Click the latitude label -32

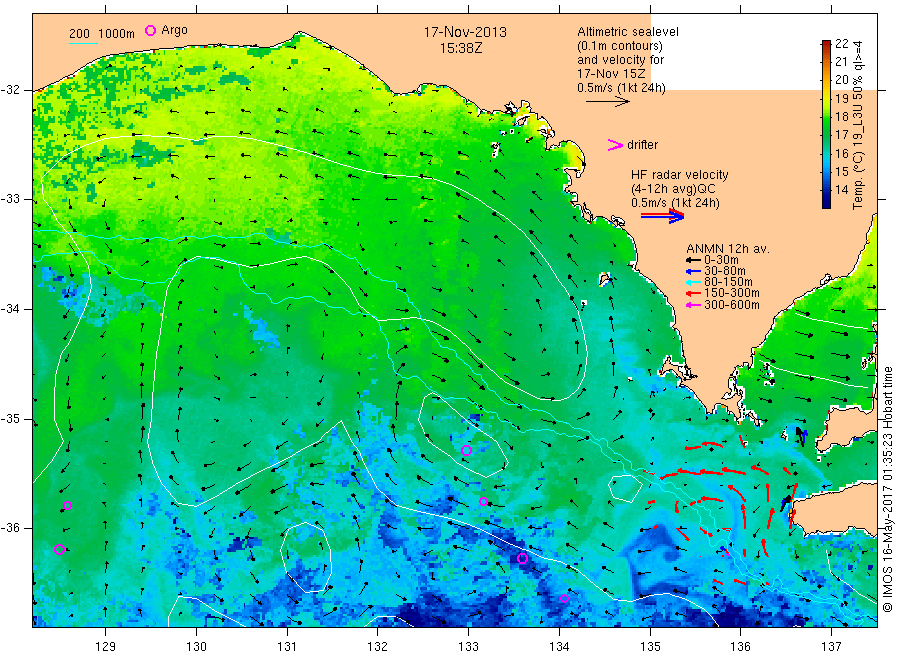[10, 90]
